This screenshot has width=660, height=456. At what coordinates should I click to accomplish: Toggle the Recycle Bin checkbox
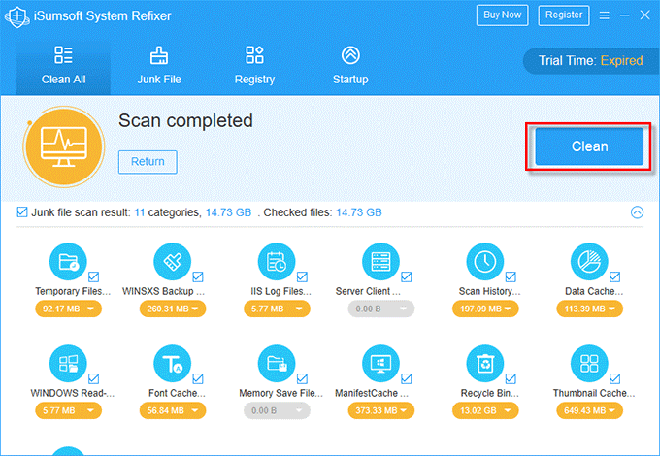(511, 379)
